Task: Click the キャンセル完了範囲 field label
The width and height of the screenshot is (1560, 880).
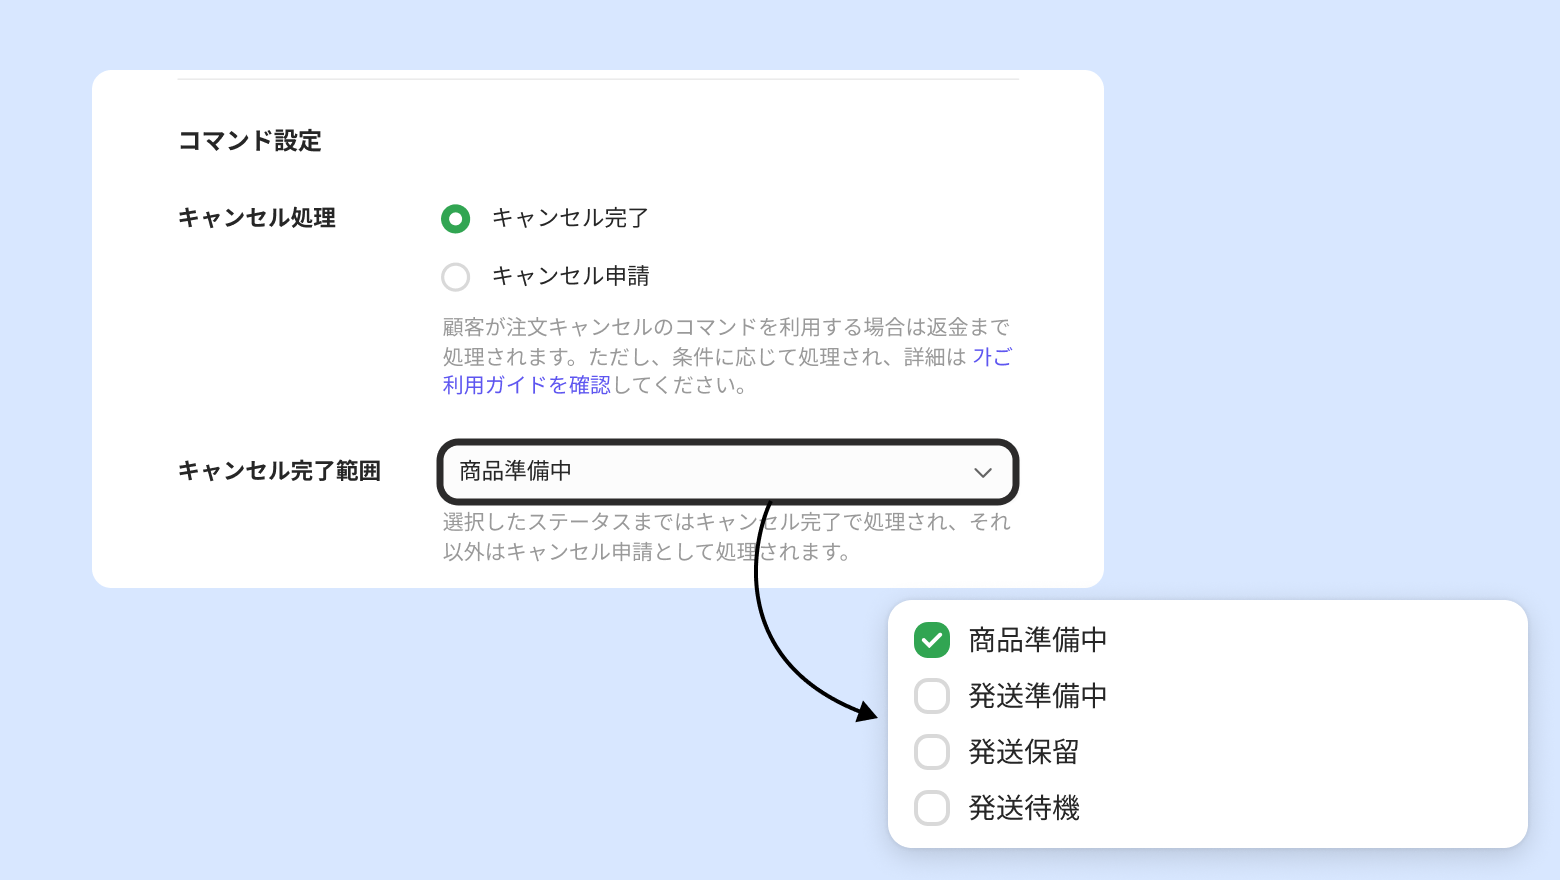Action: point(279,471)
